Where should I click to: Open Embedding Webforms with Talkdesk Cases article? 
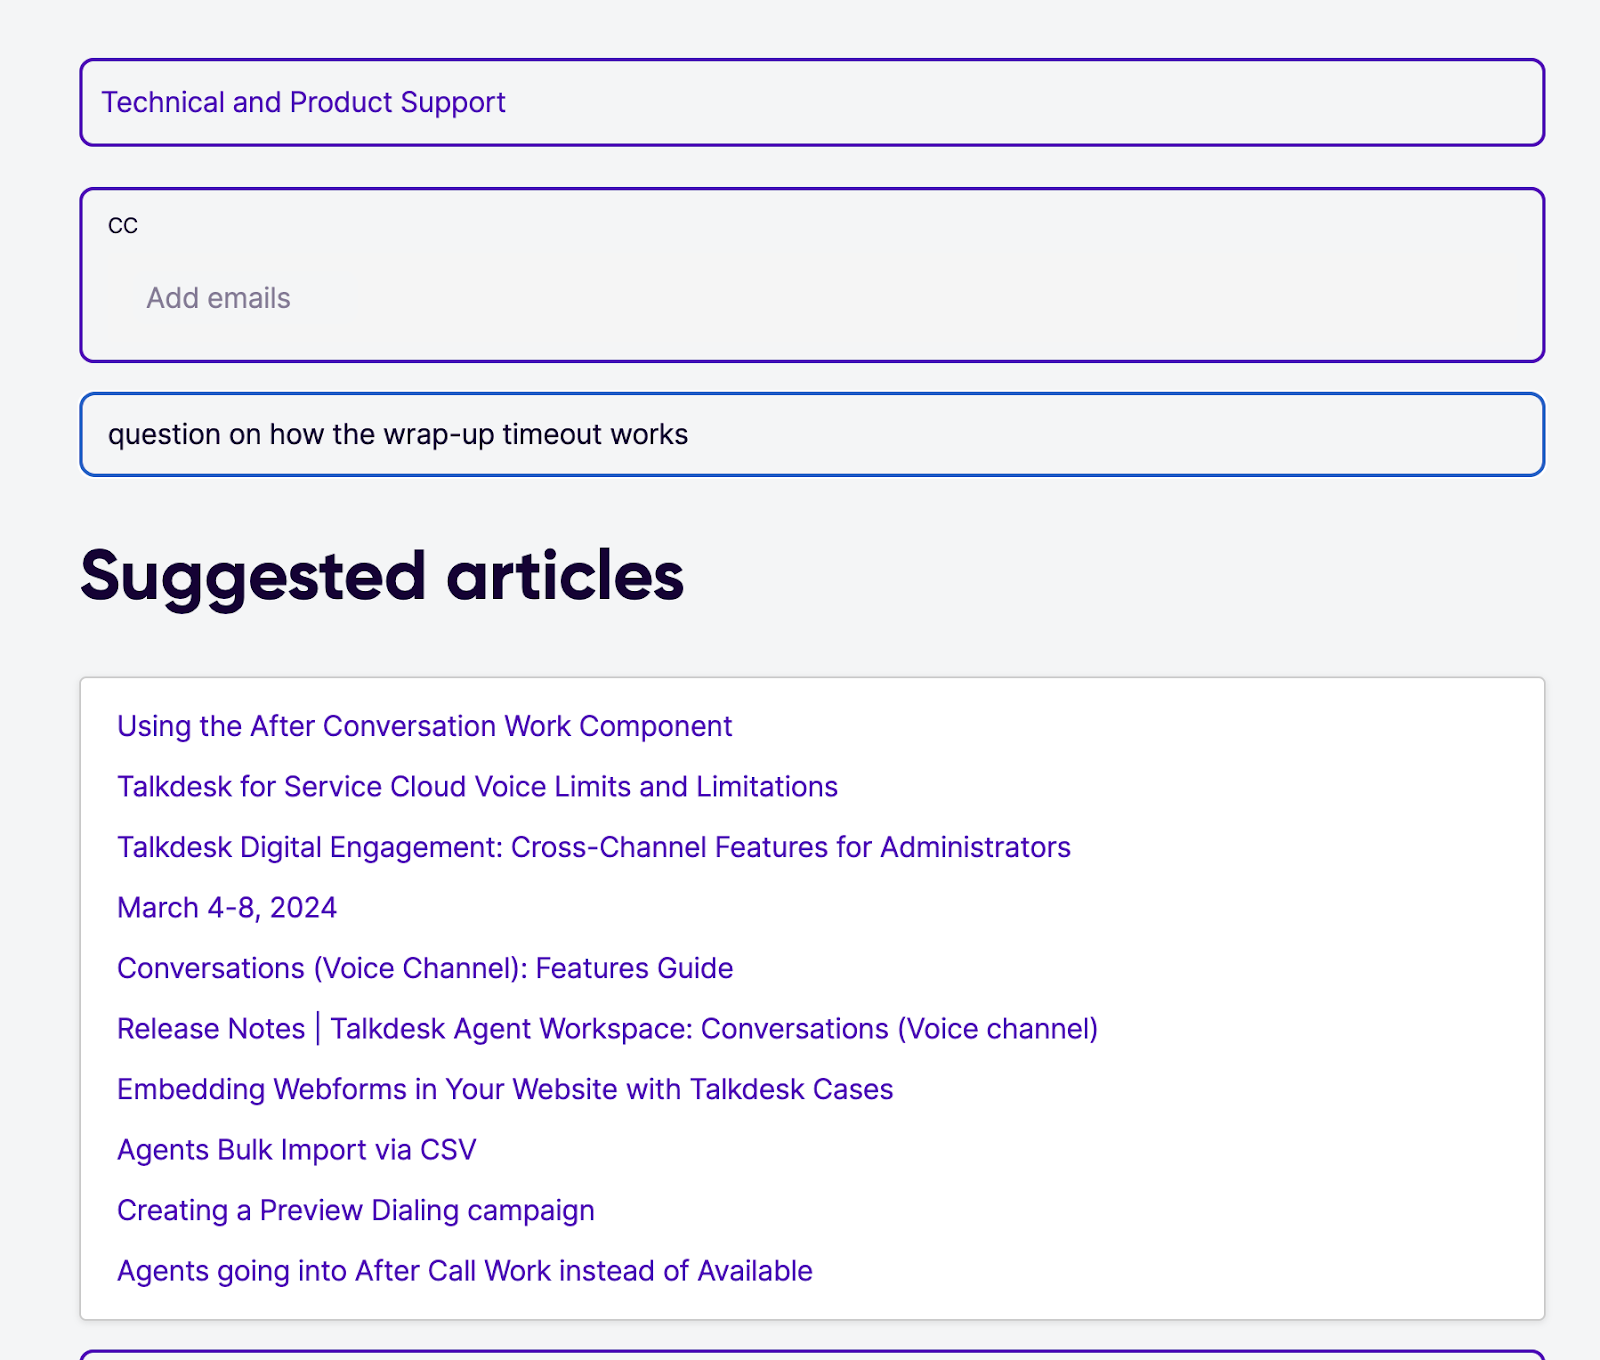505,1089
